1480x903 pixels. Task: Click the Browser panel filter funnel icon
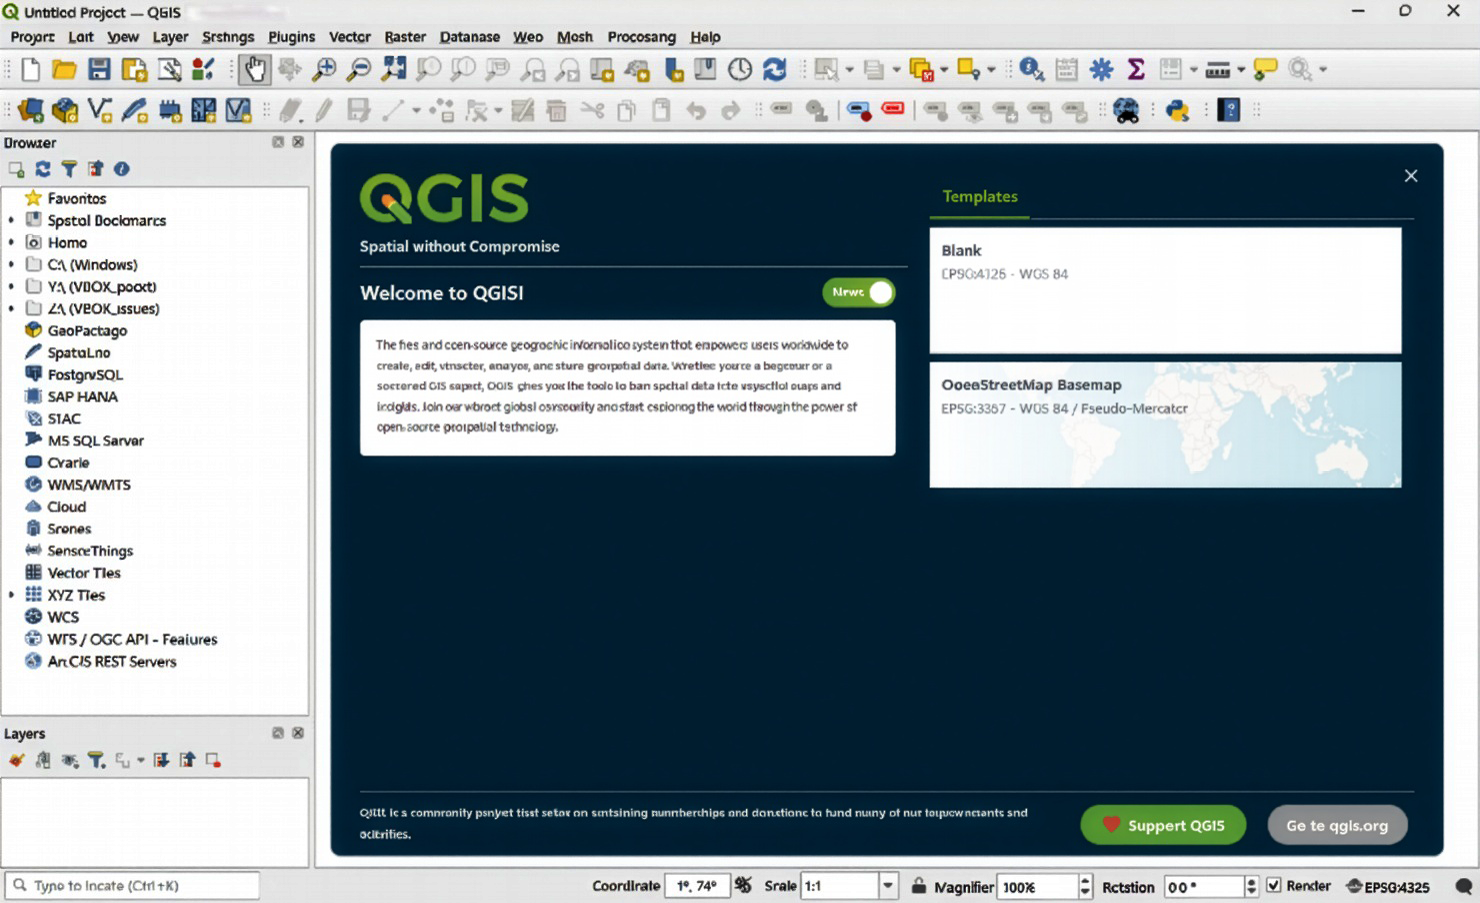69,169
